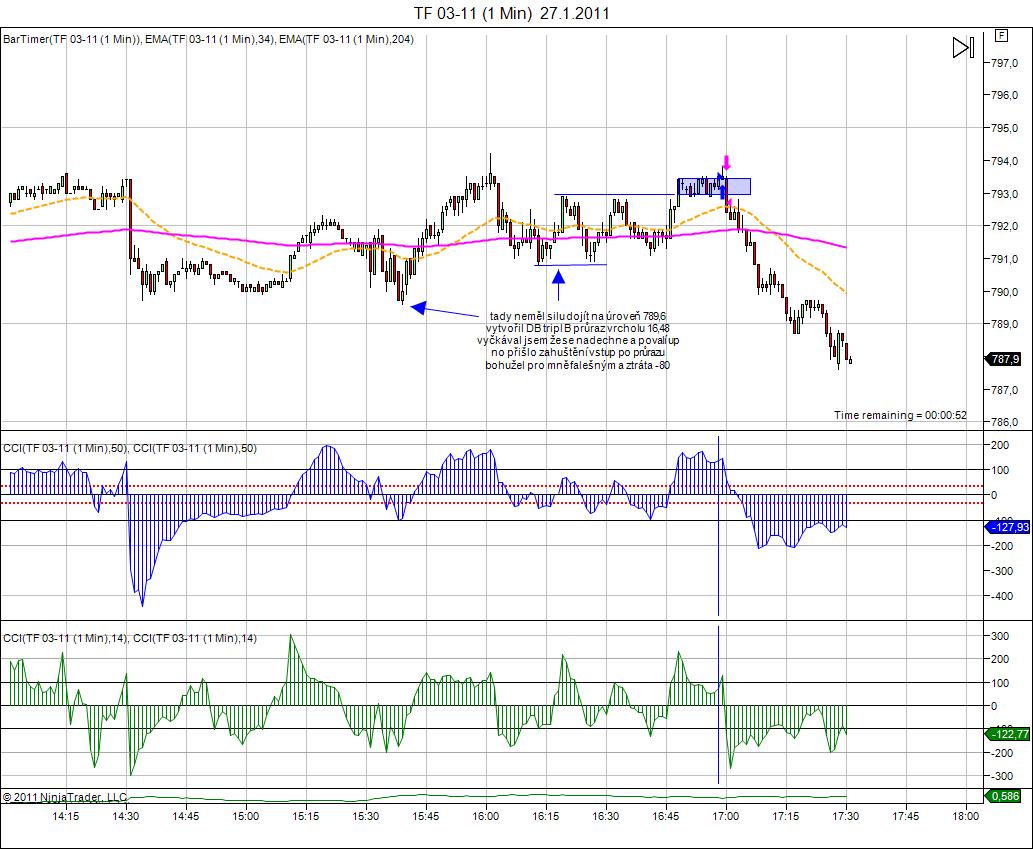Click the 787,9 current price marker
Viewport: 1033px width, 849px height.
[x=1005, y=359]
